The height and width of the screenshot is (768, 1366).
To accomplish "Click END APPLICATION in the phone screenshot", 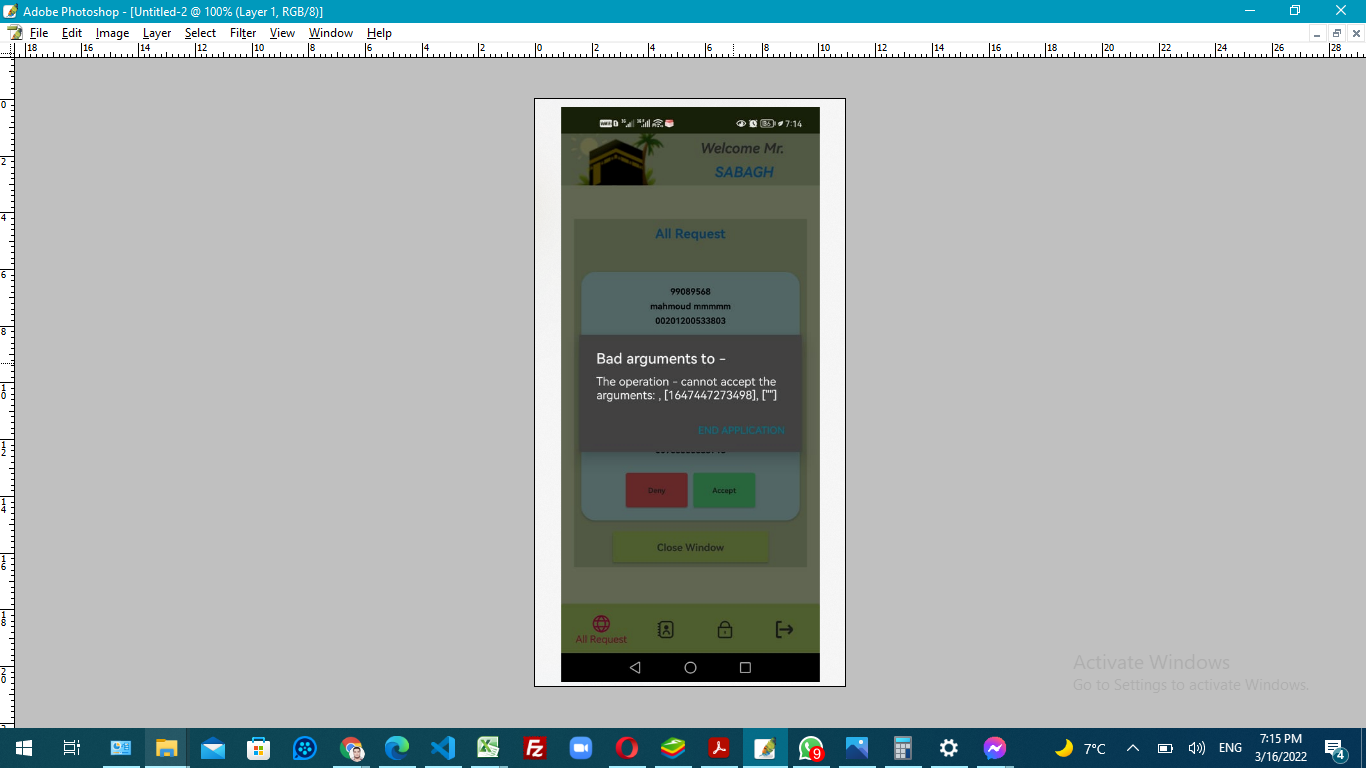I will [x=741, y=430].
